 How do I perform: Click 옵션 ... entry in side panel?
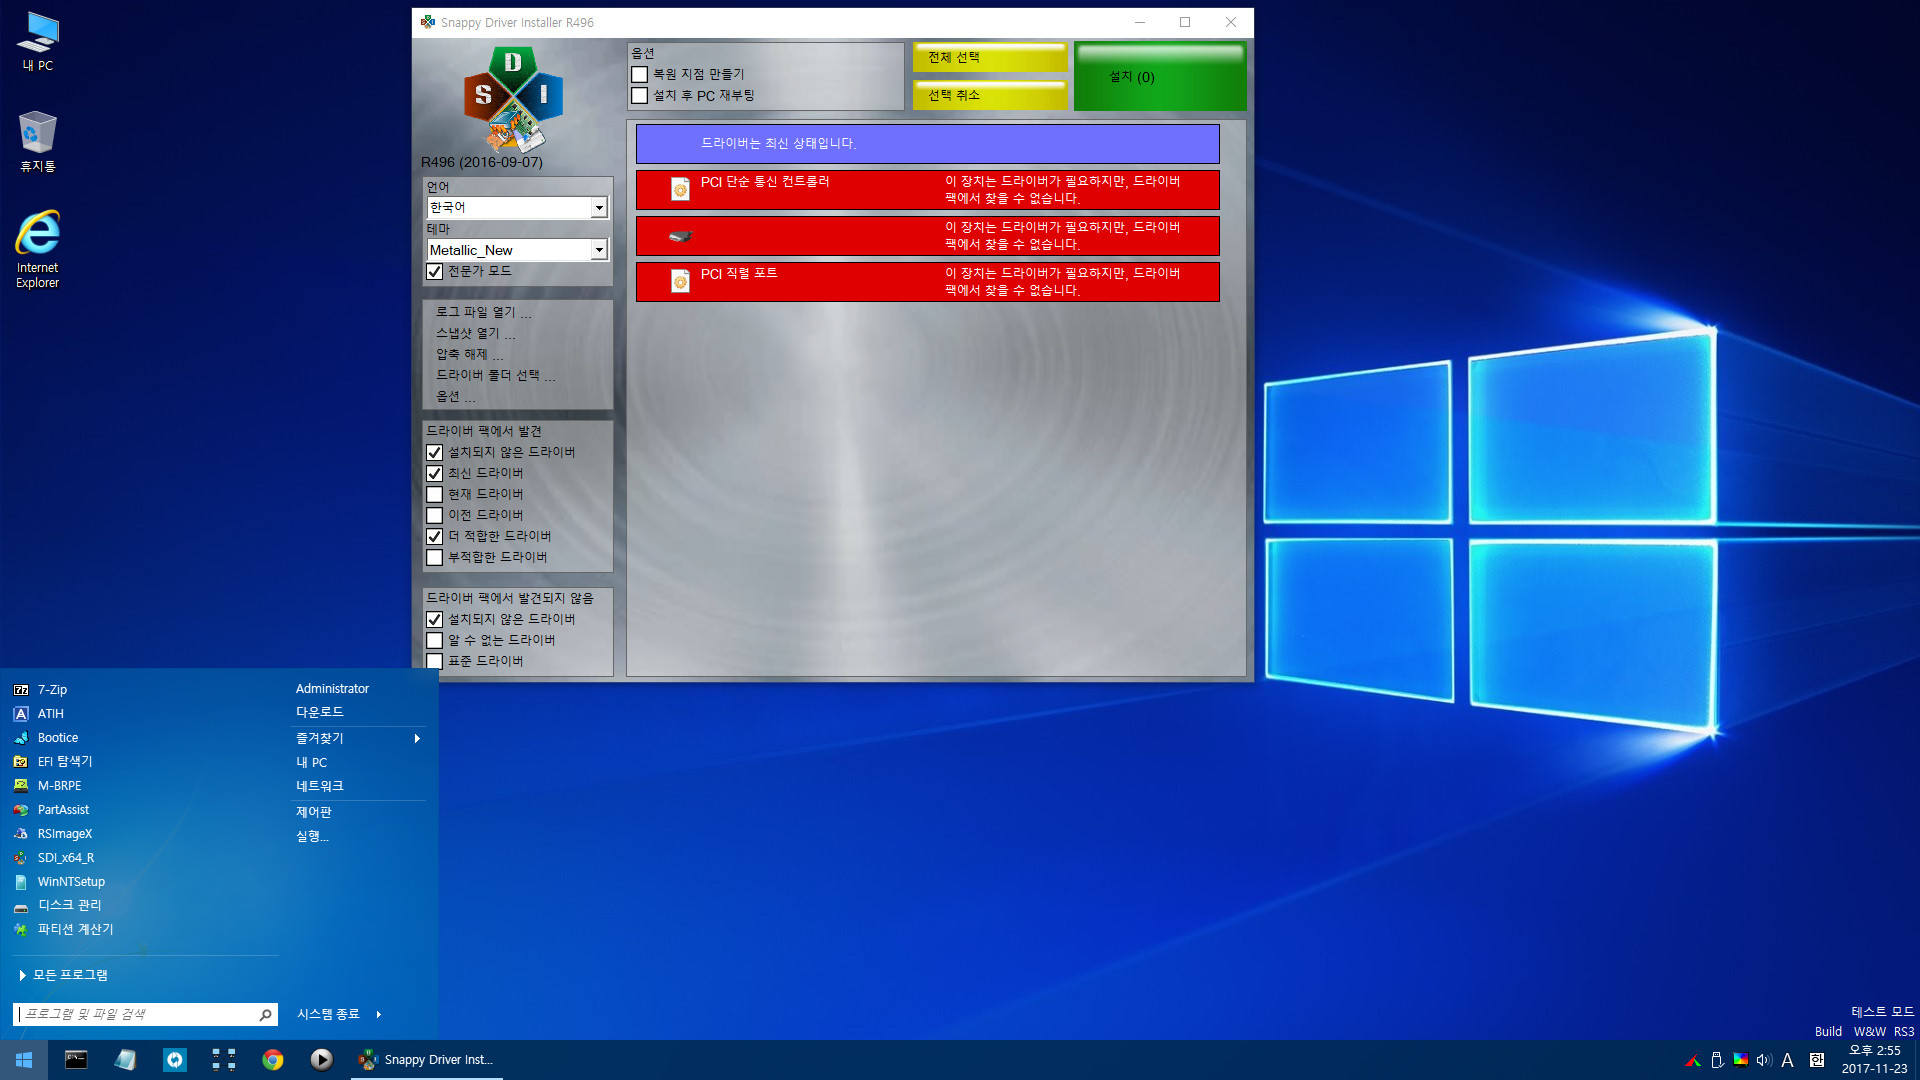pos(455,397)
